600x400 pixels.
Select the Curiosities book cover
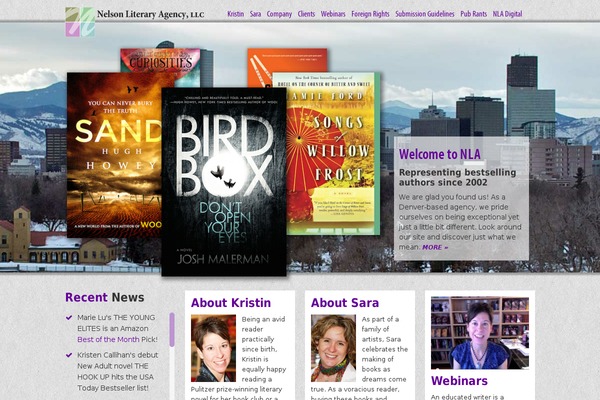pos(160,60)
